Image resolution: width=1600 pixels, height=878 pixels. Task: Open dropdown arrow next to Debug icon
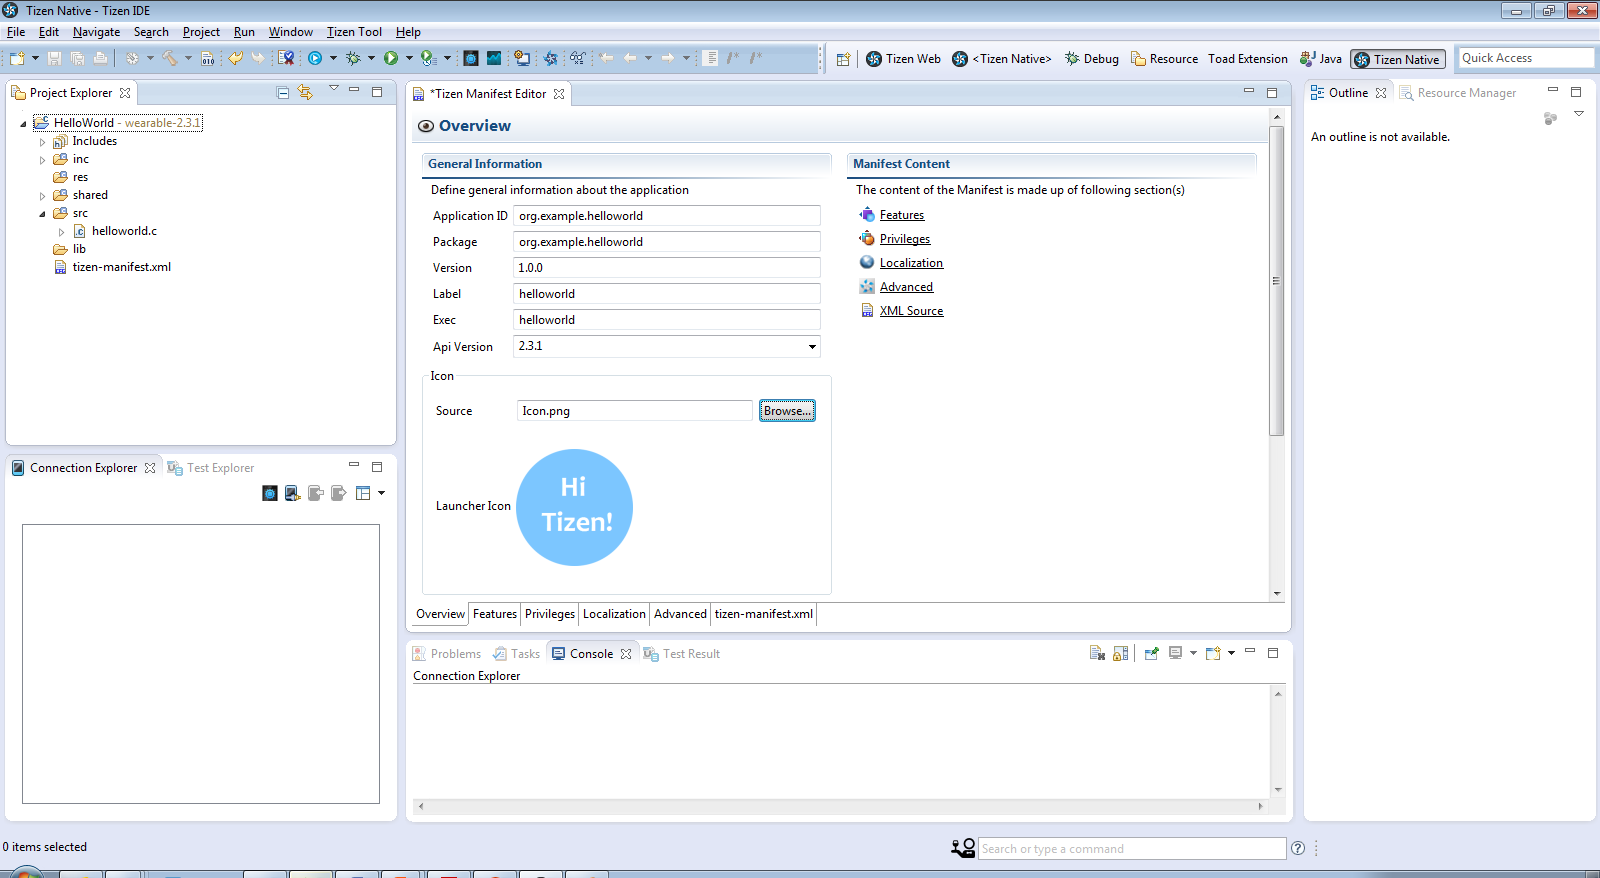(371, 58)
